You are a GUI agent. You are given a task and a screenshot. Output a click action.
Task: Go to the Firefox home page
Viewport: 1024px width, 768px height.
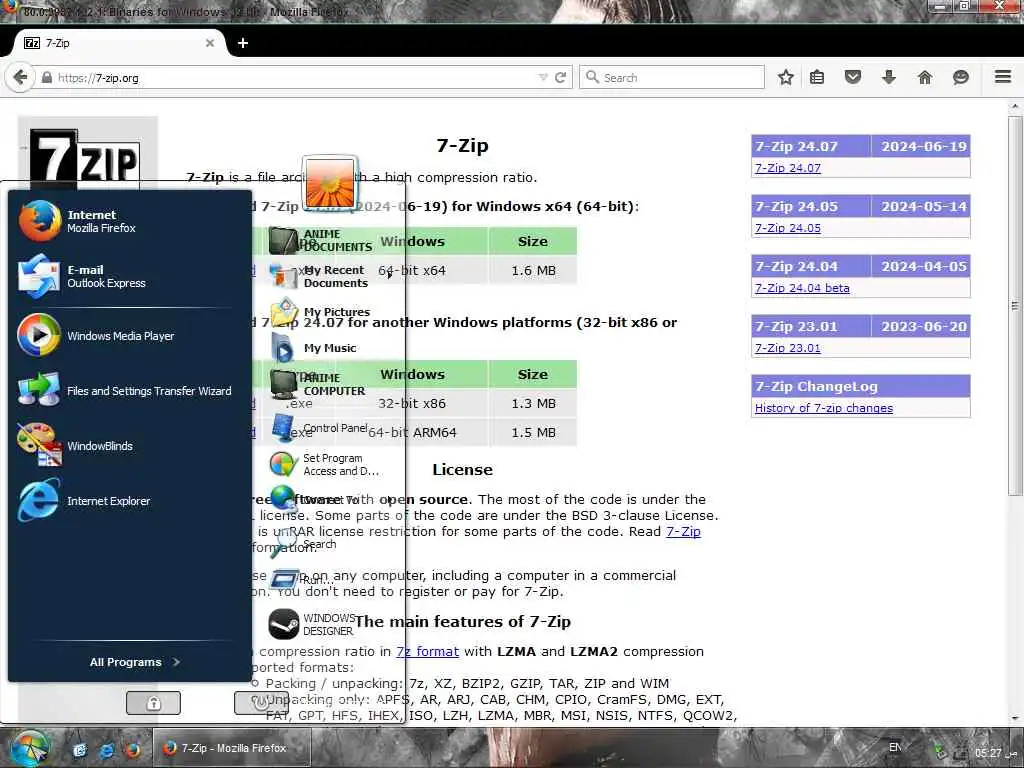click(925, 77)
